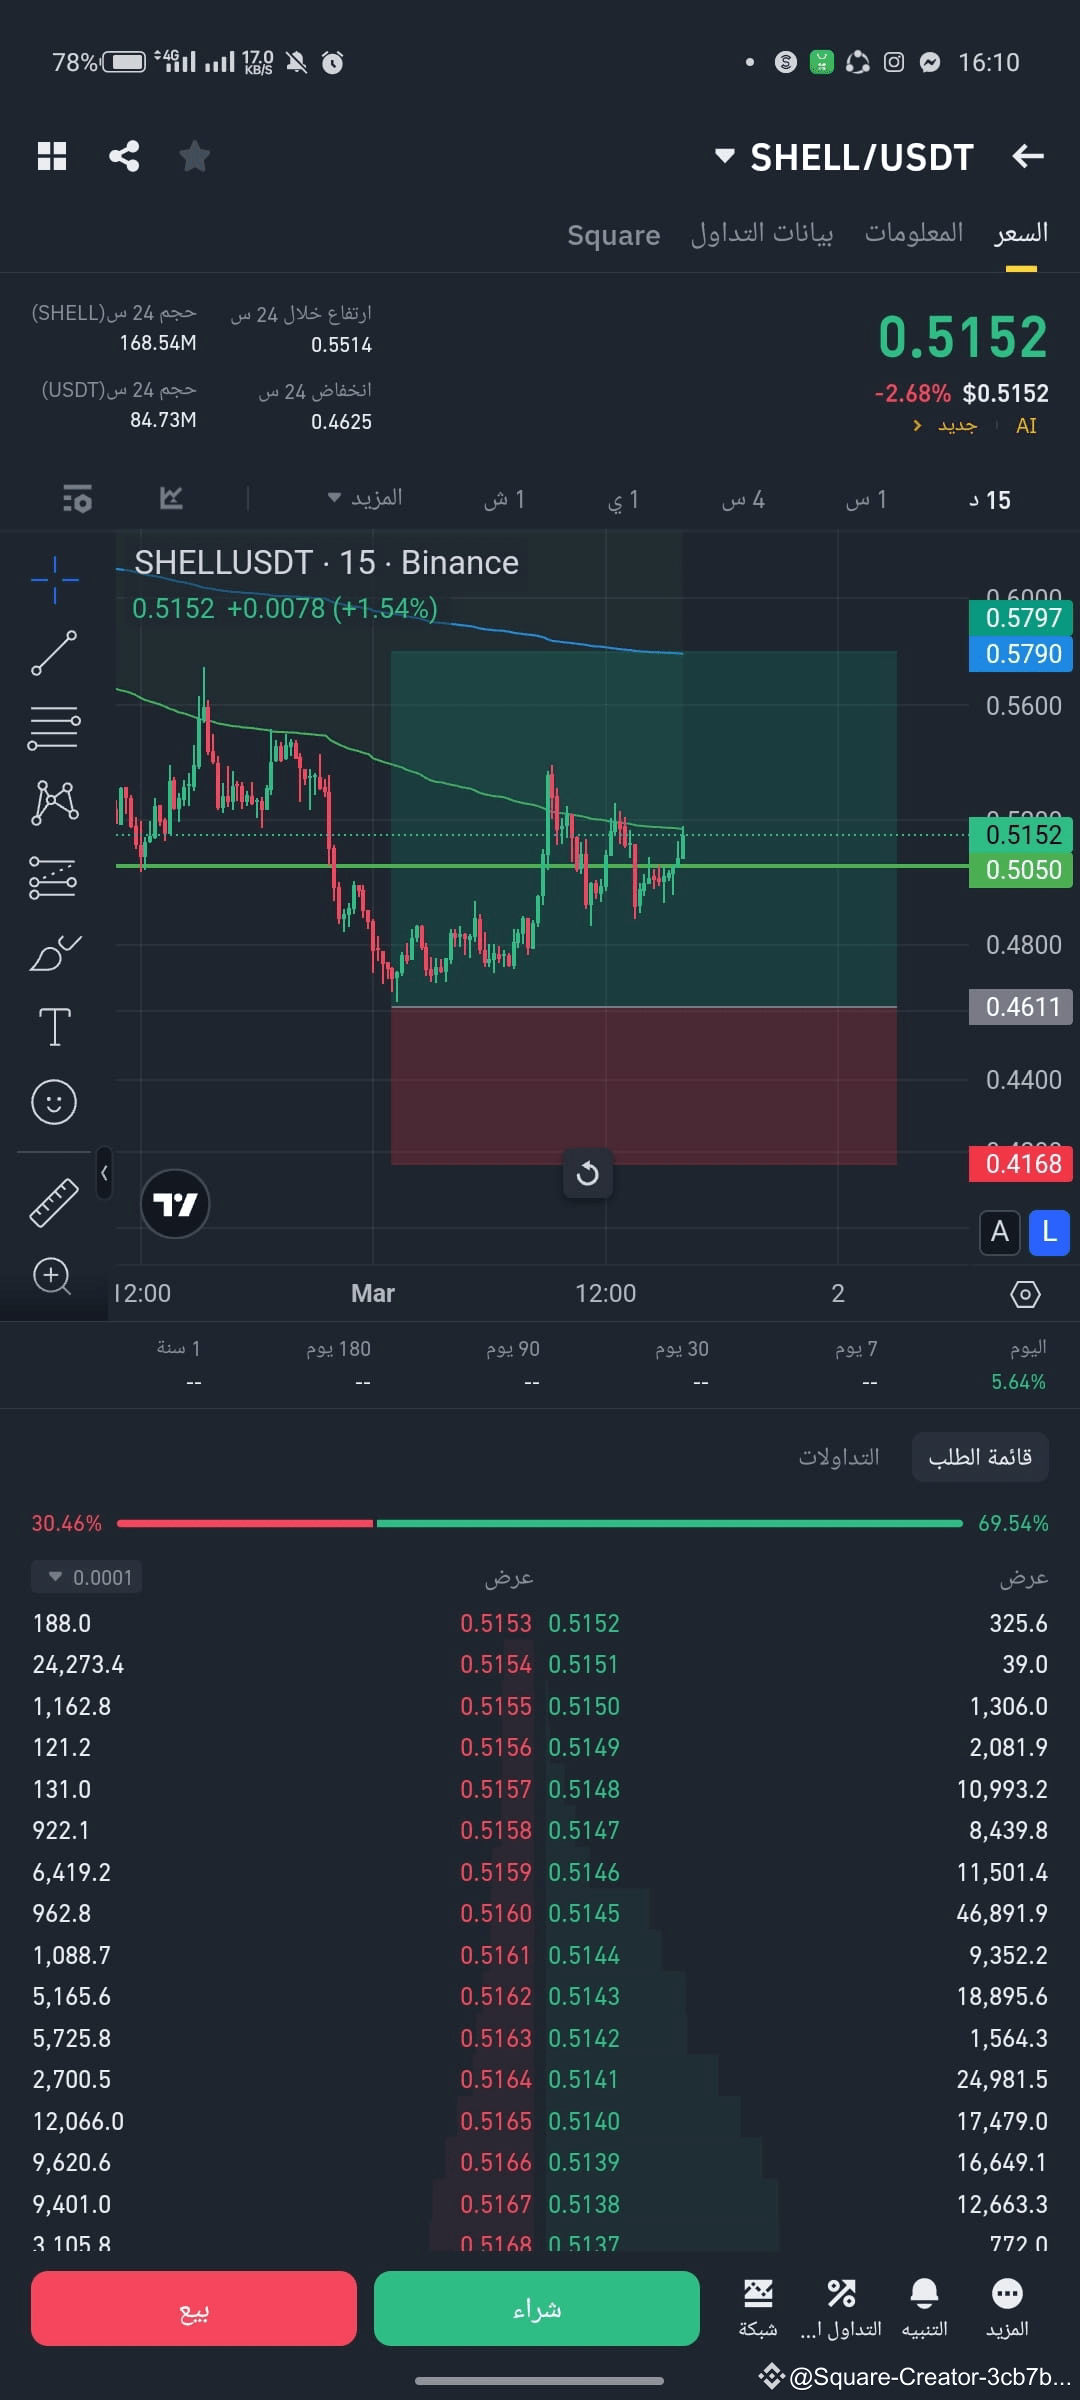Tap the Instagram notification icon
1080x2400 pixels.
(x=894, y=62)
